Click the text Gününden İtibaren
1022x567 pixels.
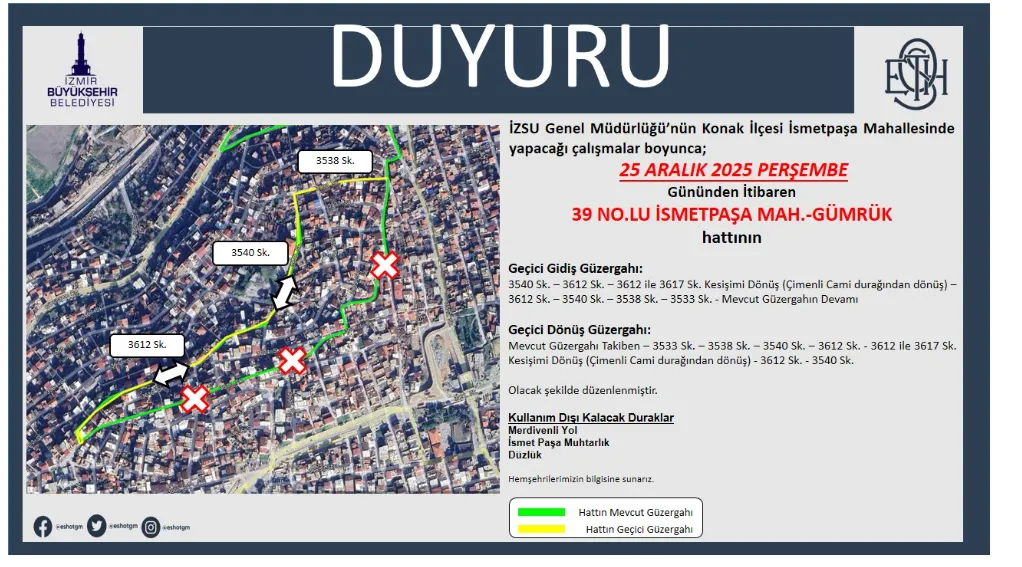(731, 192)
